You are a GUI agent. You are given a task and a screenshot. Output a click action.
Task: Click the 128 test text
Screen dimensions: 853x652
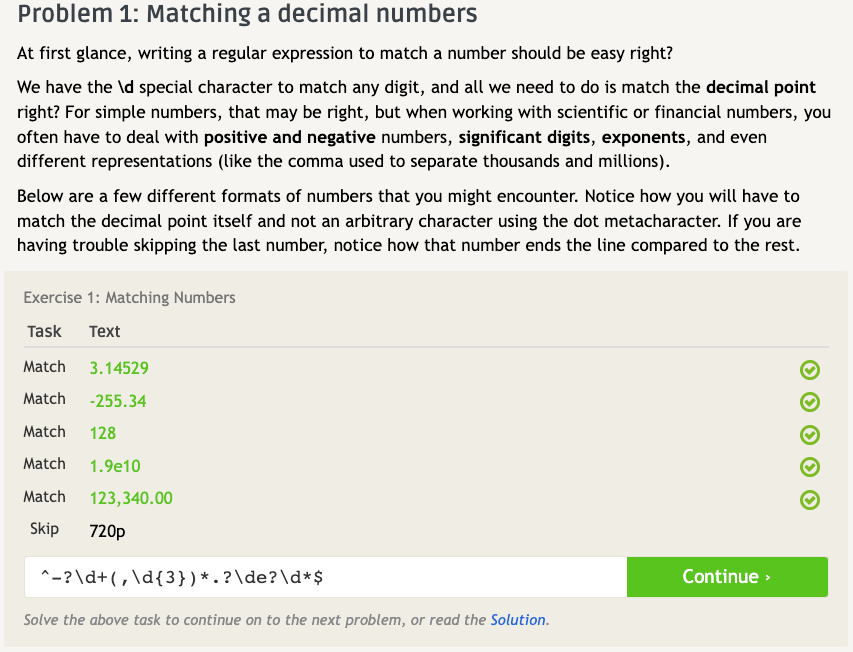pyautogui.click(x=102, y=433)
